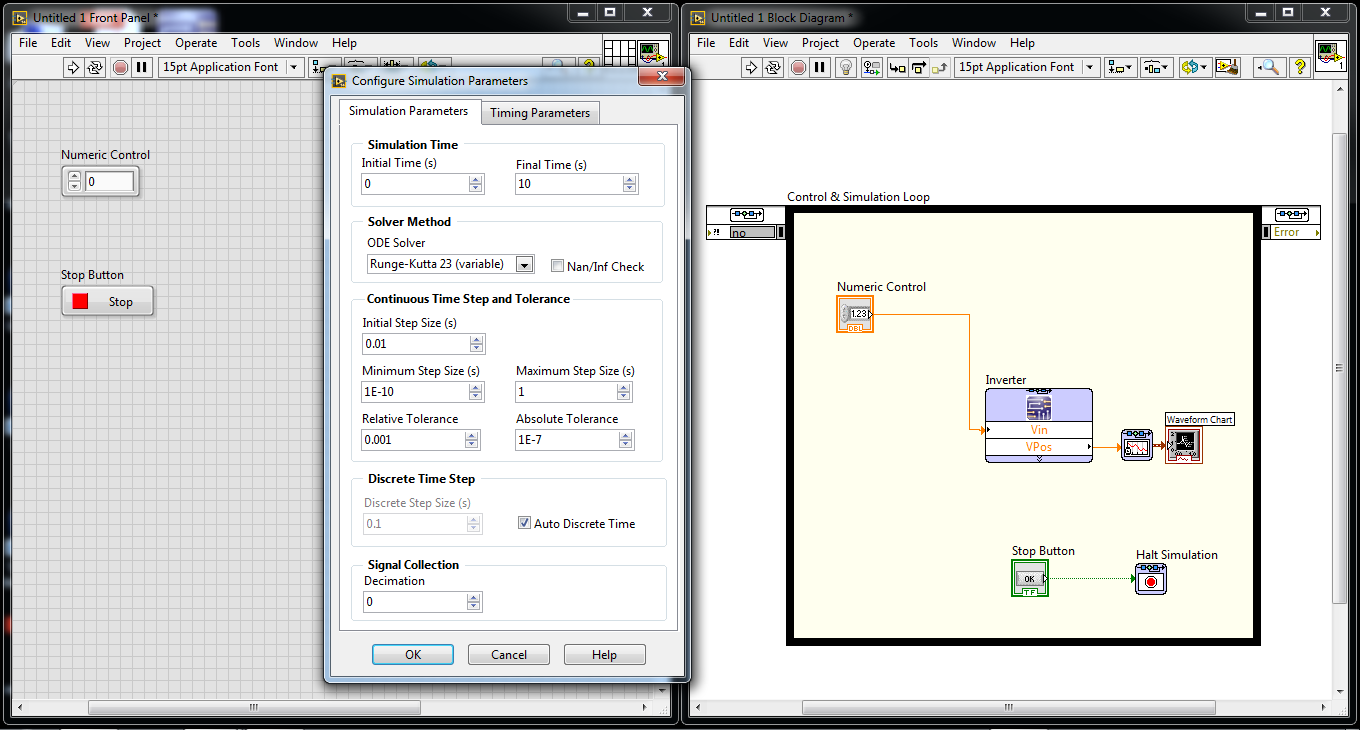
Task: Click the Run Continuously icon on the front panel
Action: (94, 67)
